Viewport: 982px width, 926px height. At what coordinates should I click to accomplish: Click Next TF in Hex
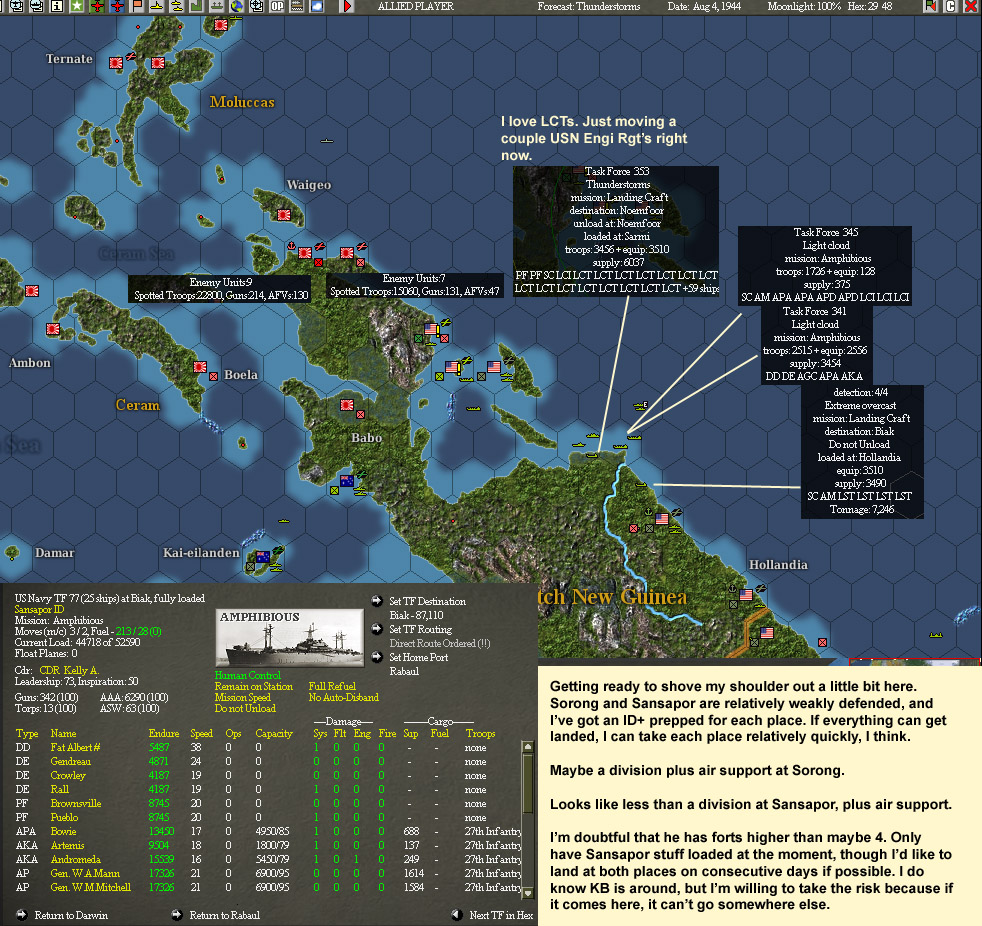(501, 915)
